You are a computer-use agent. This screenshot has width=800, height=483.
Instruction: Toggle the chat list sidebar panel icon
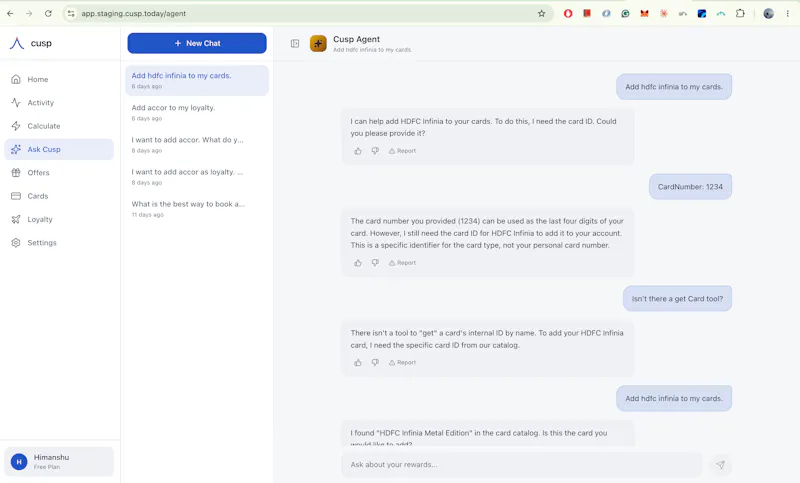tap(295, 43)
